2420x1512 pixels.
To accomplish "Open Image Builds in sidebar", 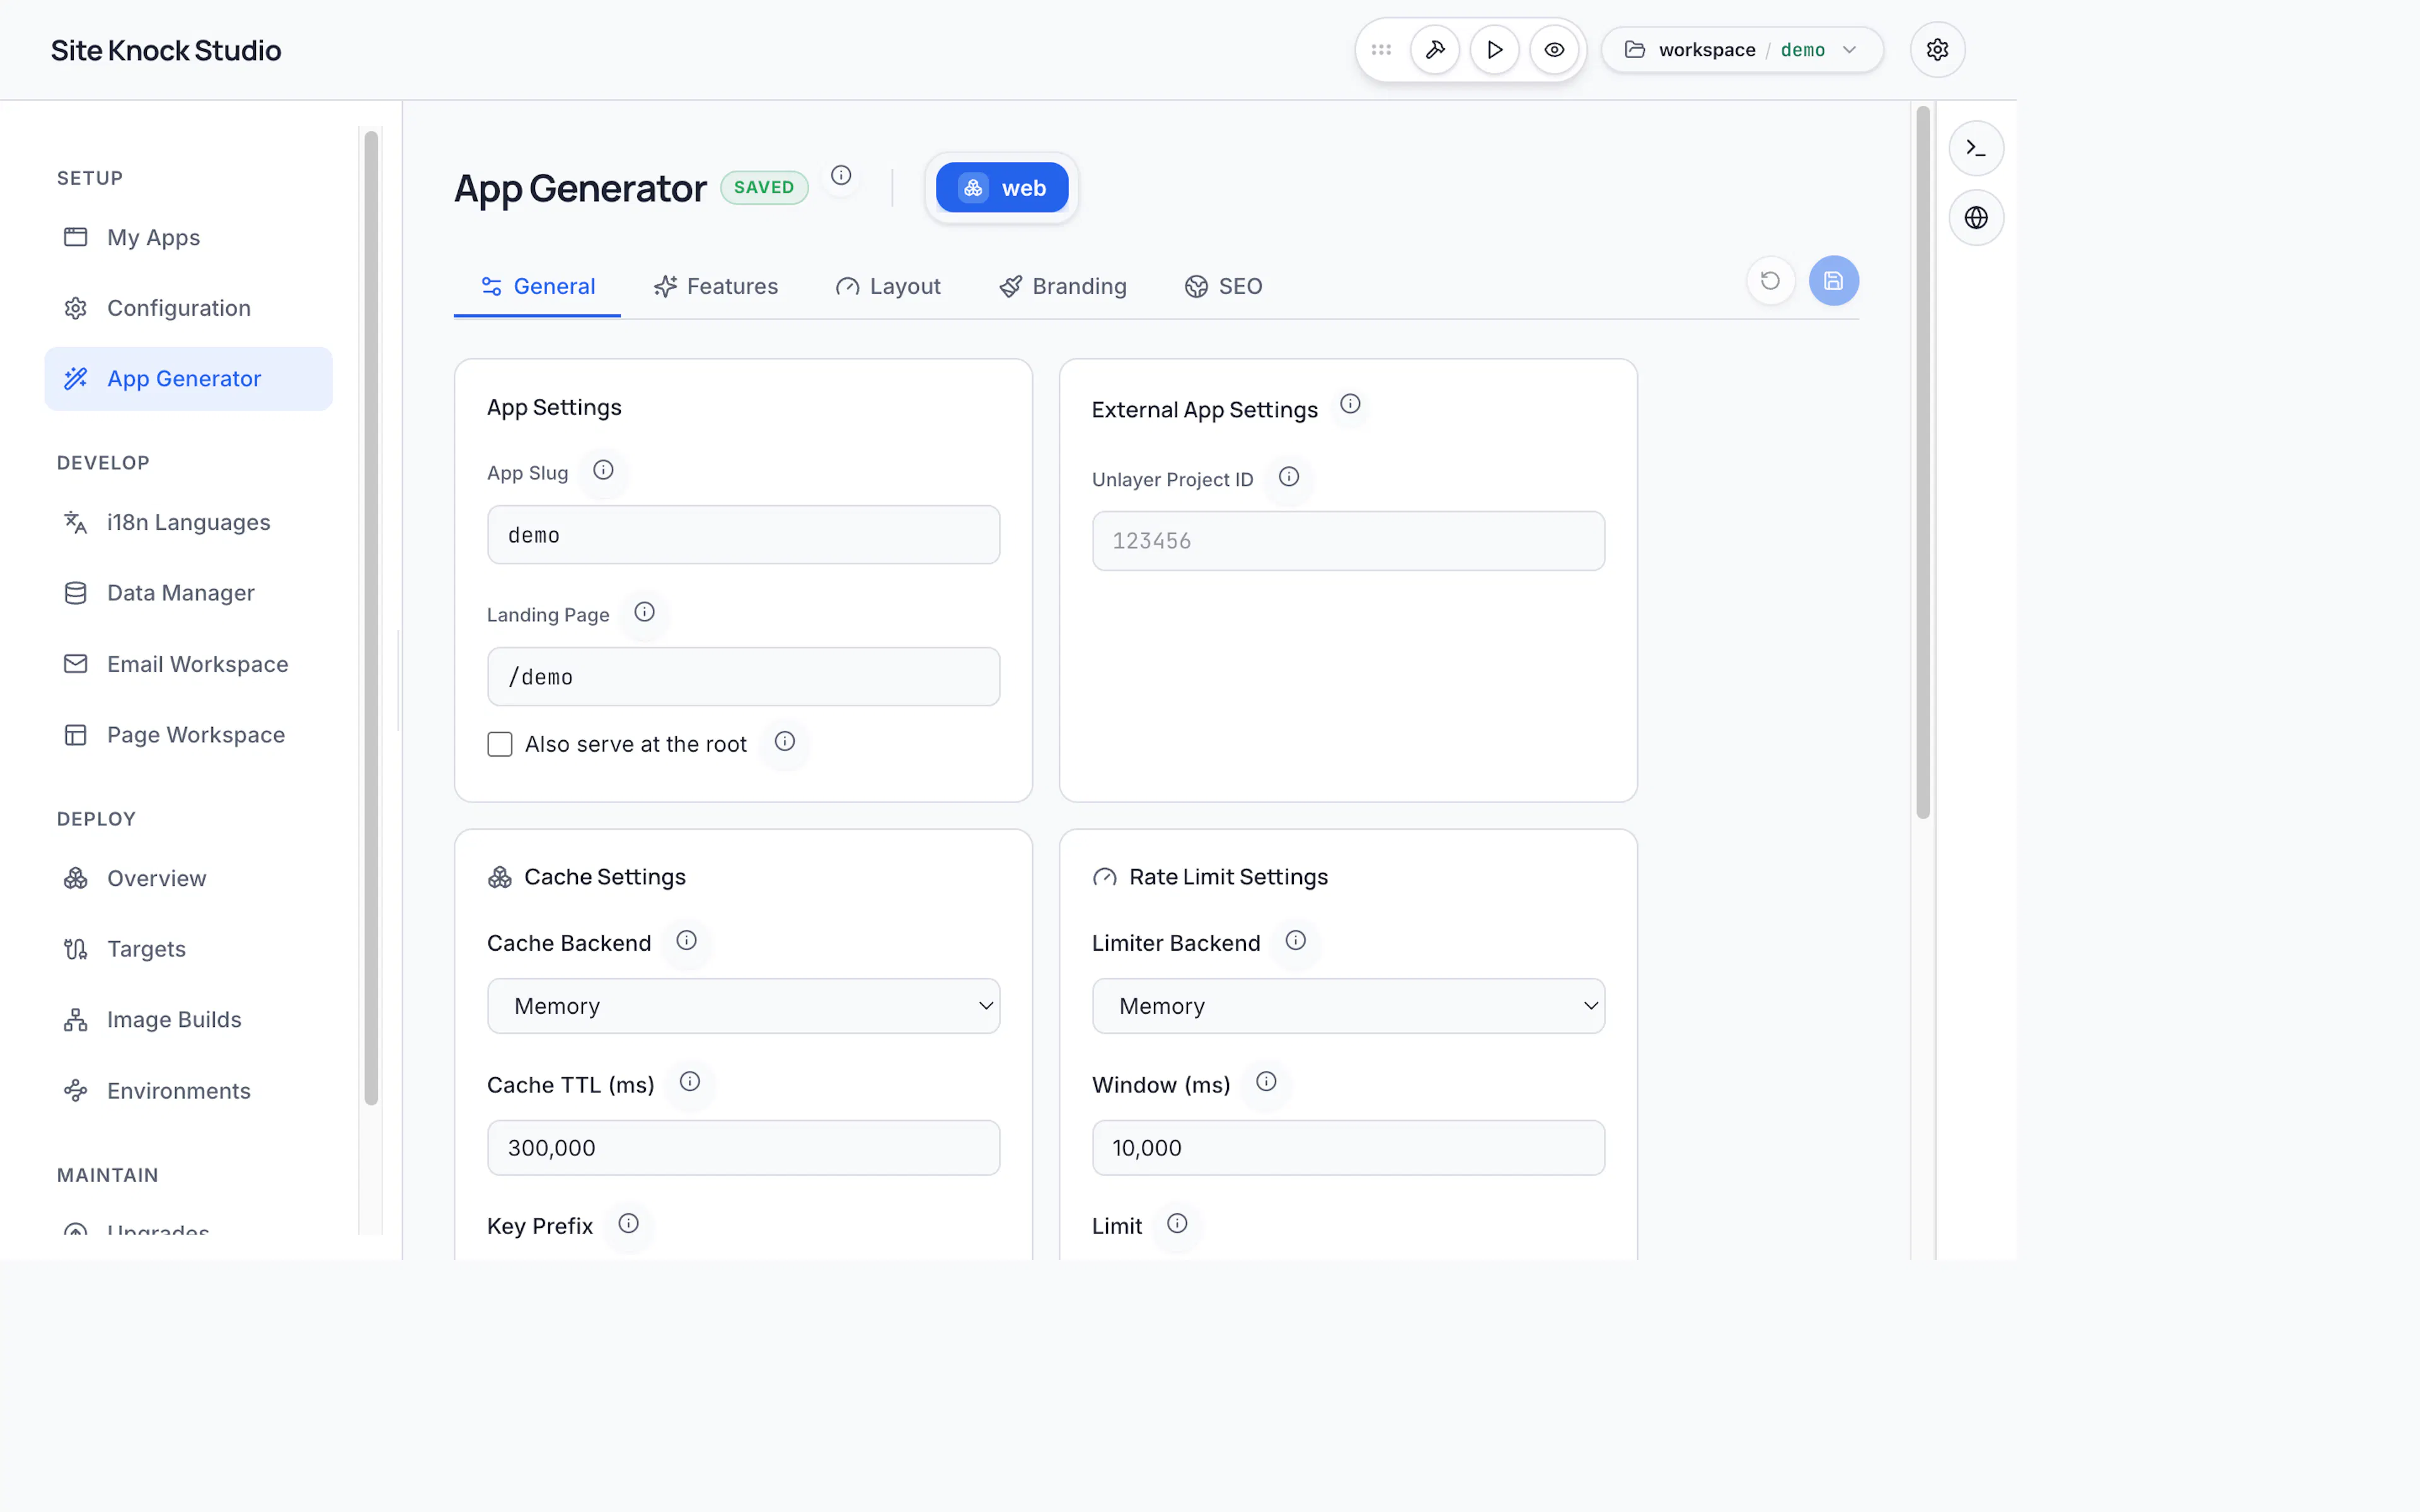I will (x=188, y=1020).
